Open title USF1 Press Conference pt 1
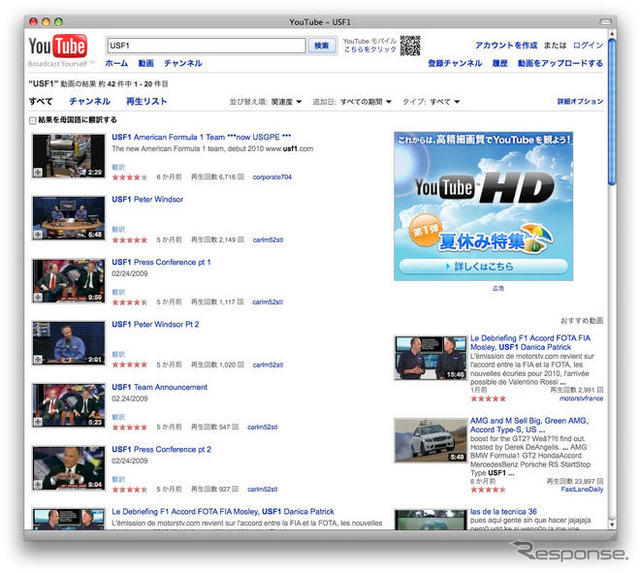The height and width of the screenshot is (573, 640). 161,262
